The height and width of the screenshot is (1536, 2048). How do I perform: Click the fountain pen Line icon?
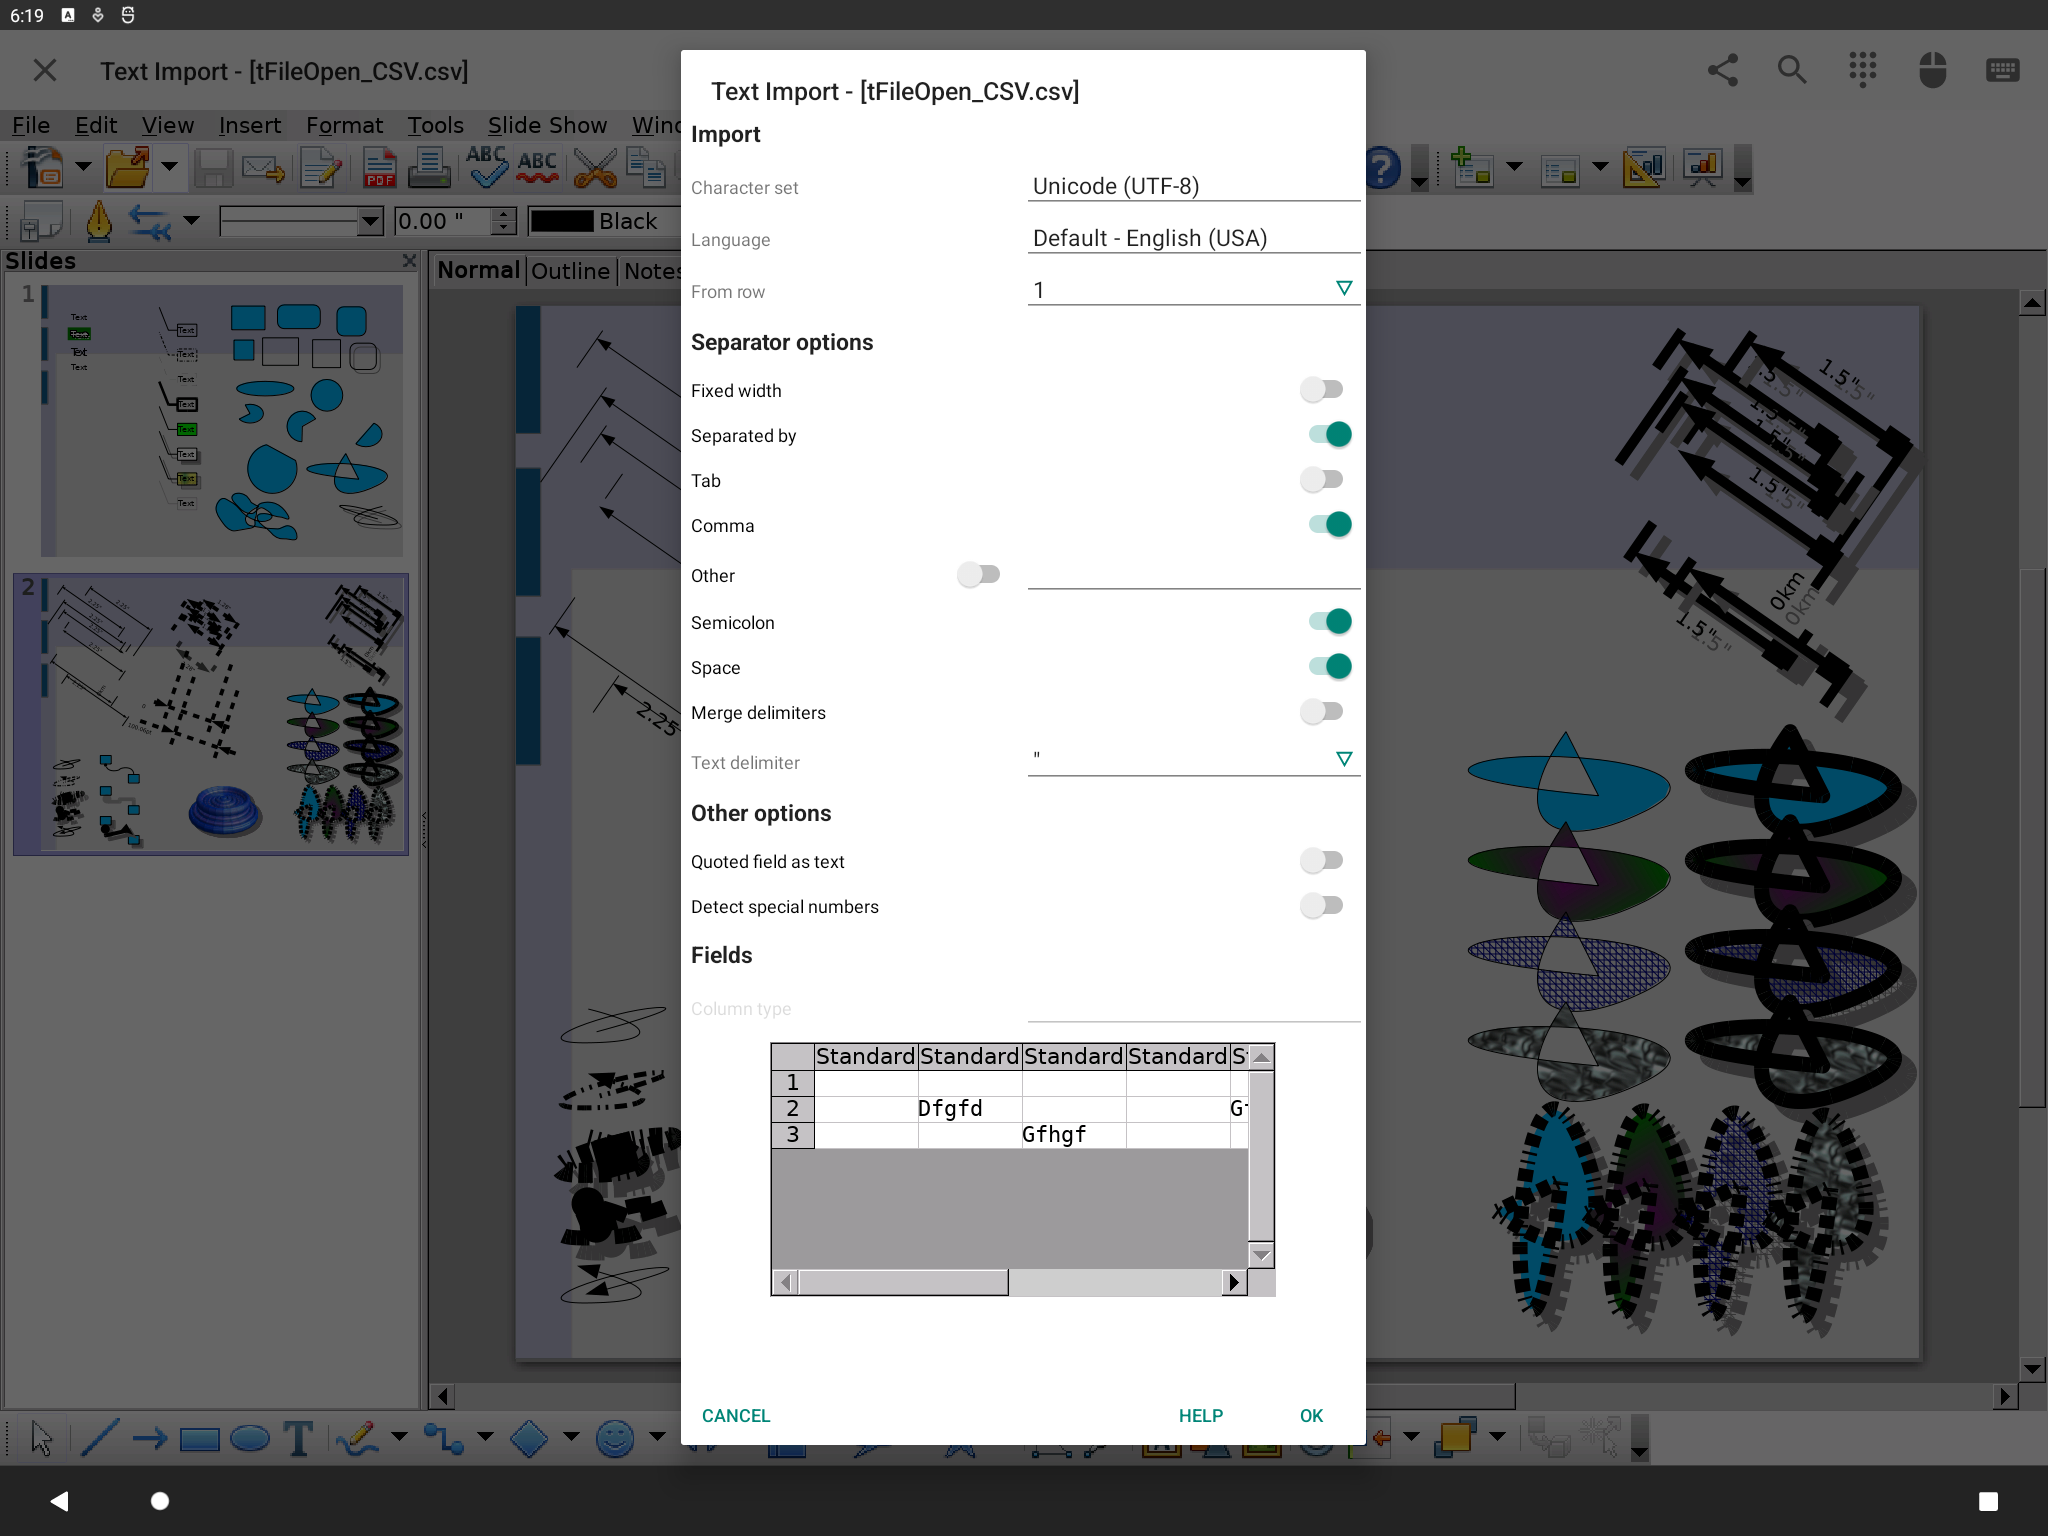coord(98,221)
